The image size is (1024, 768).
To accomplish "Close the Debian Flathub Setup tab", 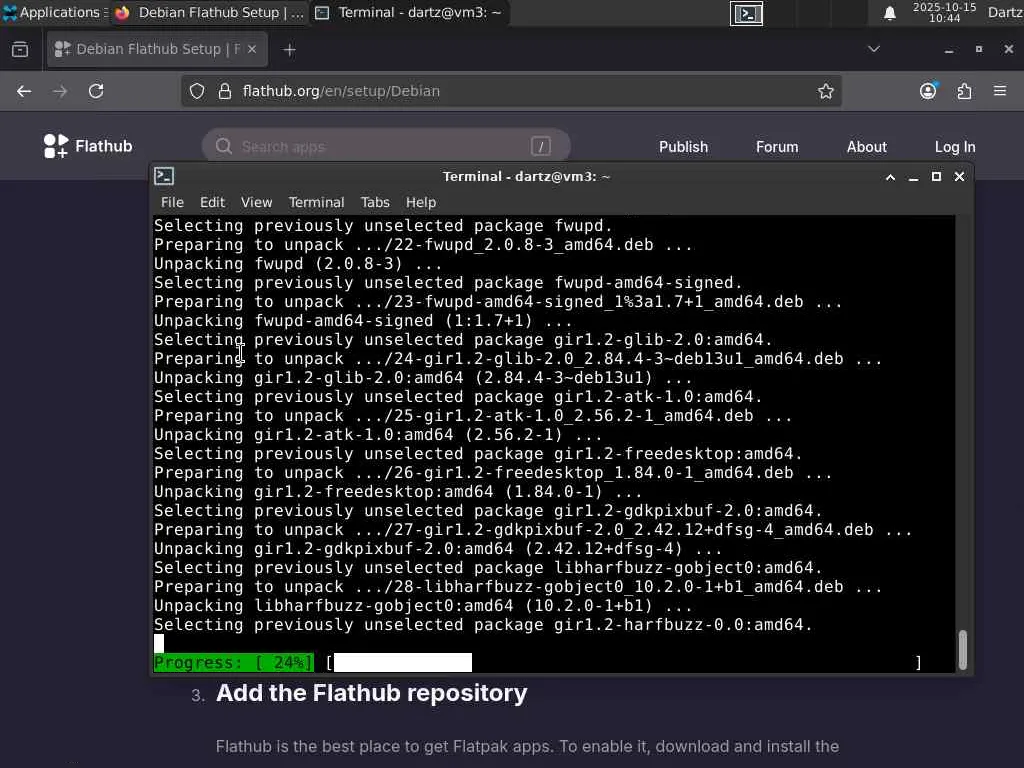I will pos(252,49).
